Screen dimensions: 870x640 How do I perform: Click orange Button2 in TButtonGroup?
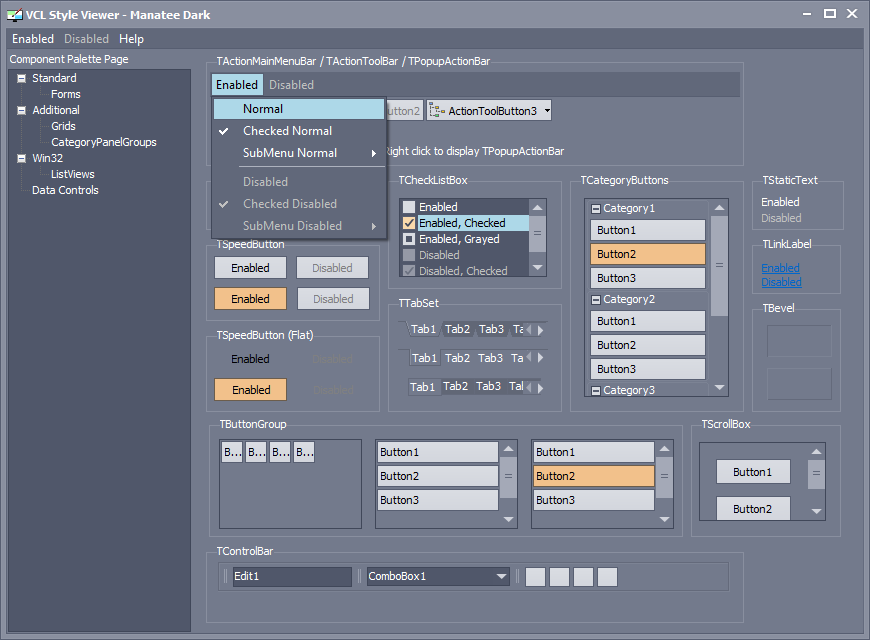click(593, 476)
